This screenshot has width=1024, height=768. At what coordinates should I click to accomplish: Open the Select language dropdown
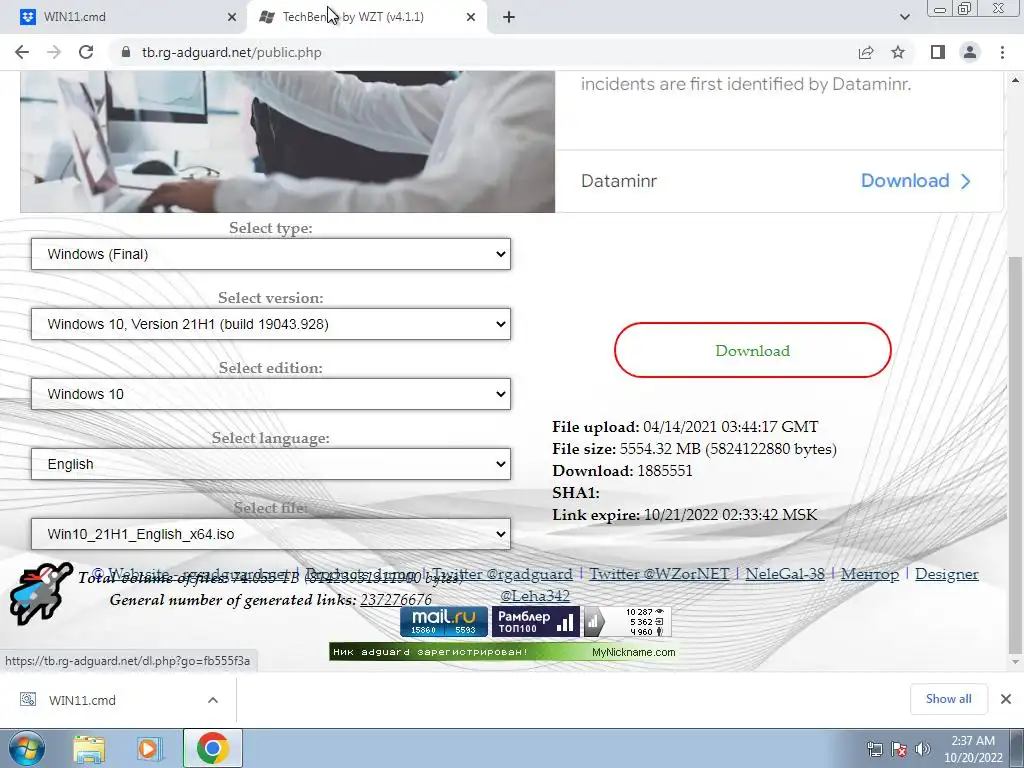coord(270,464)
